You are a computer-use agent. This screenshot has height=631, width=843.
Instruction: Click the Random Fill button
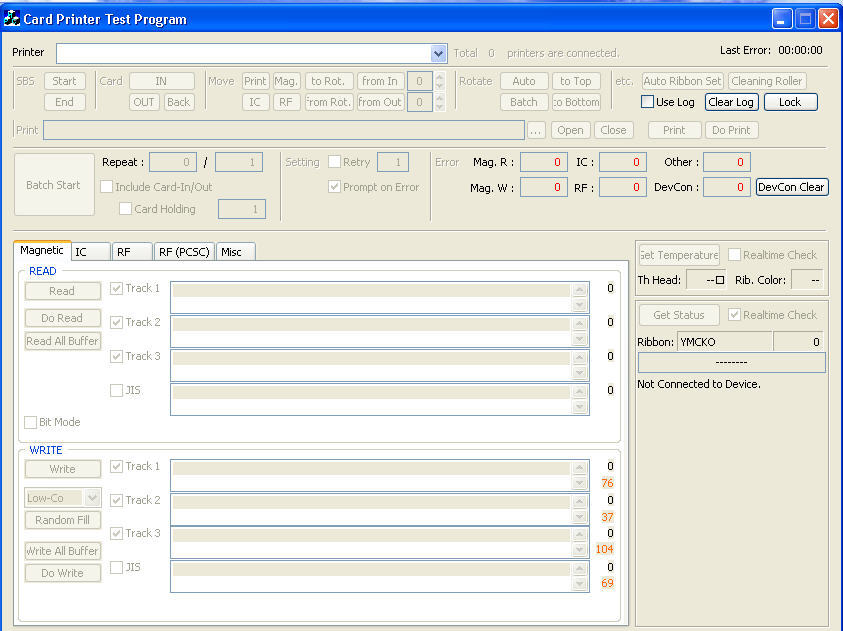click(x=62, y=520)
